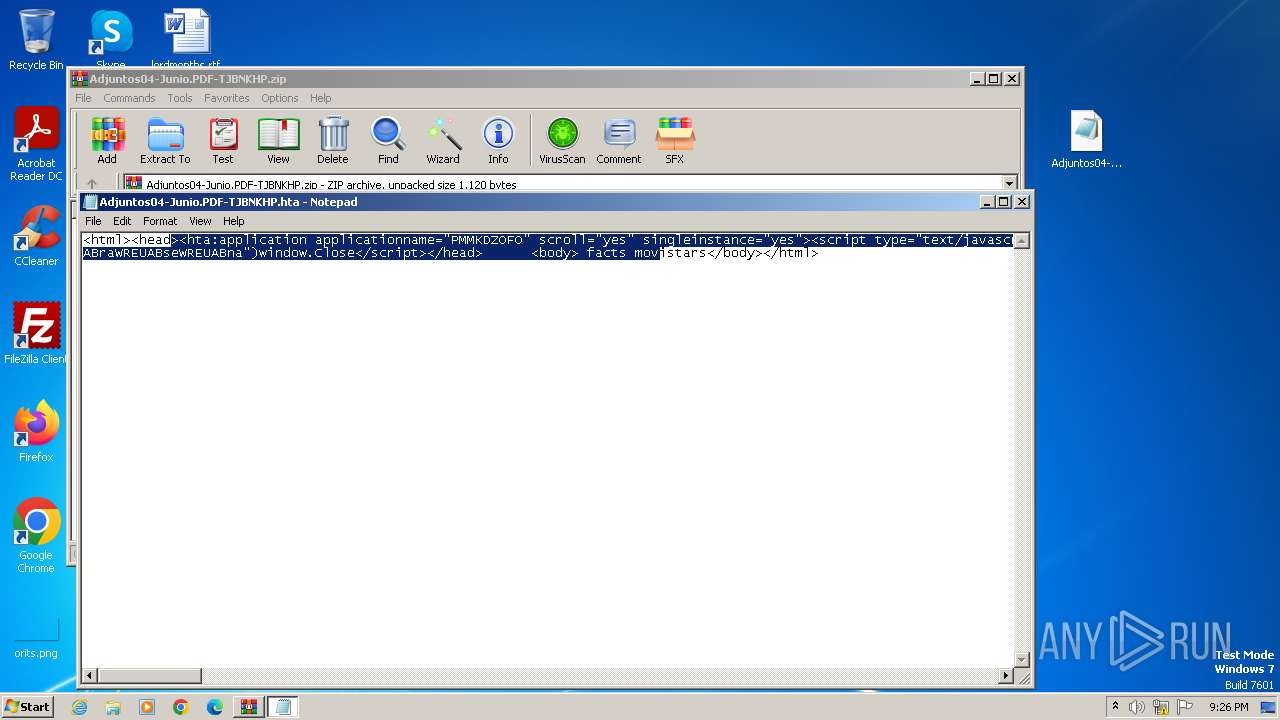This screenshot has width=1280, height=720.
Task: Click in the Notepad text area
Action: pyautogui.click(x=548, y=451)
